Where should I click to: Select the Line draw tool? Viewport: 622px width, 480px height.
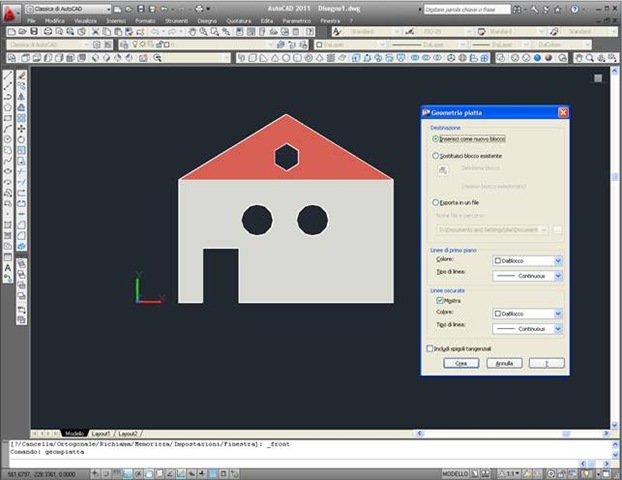tap(8, 76)
